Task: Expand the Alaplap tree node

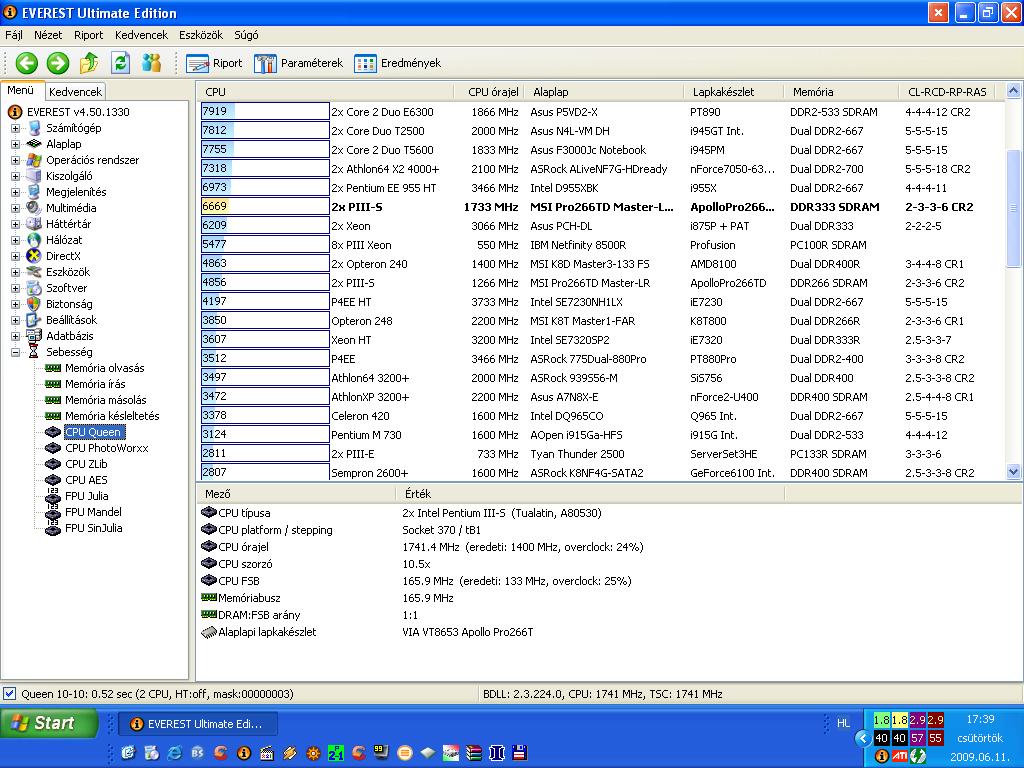Action: pos(15,144)
